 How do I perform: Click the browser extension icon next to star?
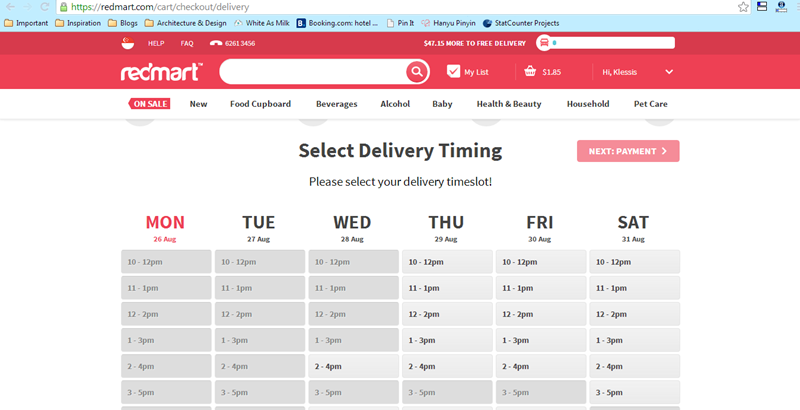click(x=762, y=7)
